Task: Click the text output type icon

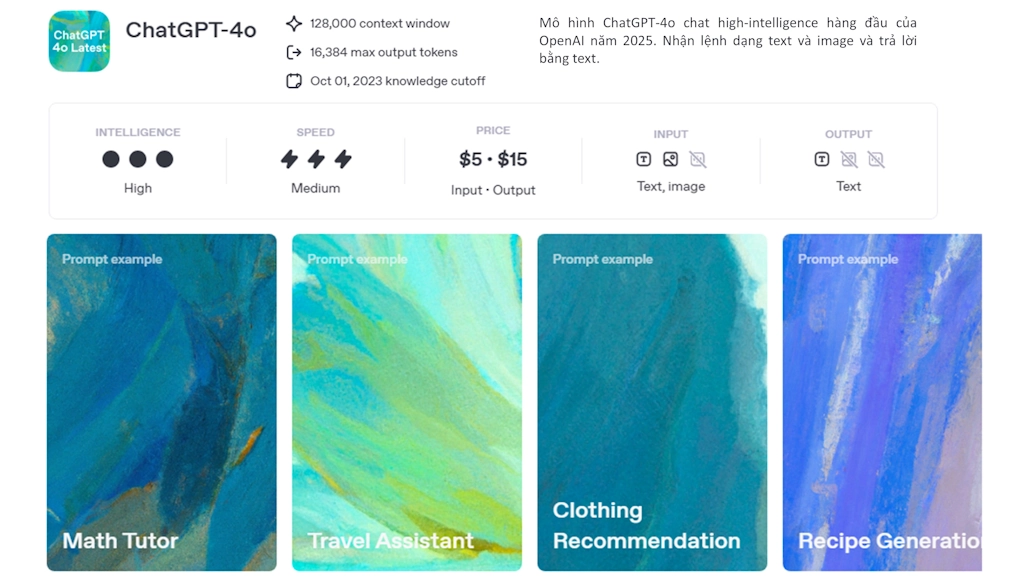Action: click(822, 159)
